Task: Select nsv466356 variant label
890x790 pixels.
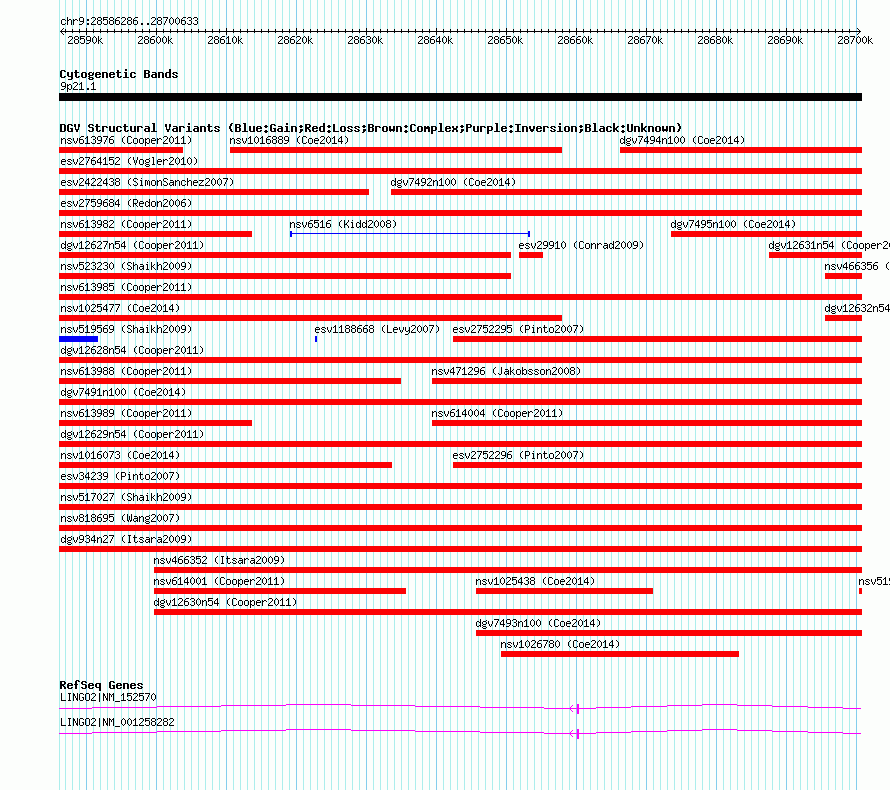Action: (857, 266)
